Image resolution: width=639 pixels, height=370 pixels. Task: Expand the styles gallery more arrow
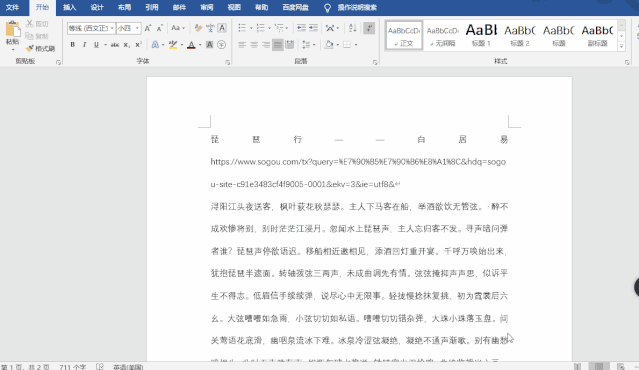tap(621, 46)
